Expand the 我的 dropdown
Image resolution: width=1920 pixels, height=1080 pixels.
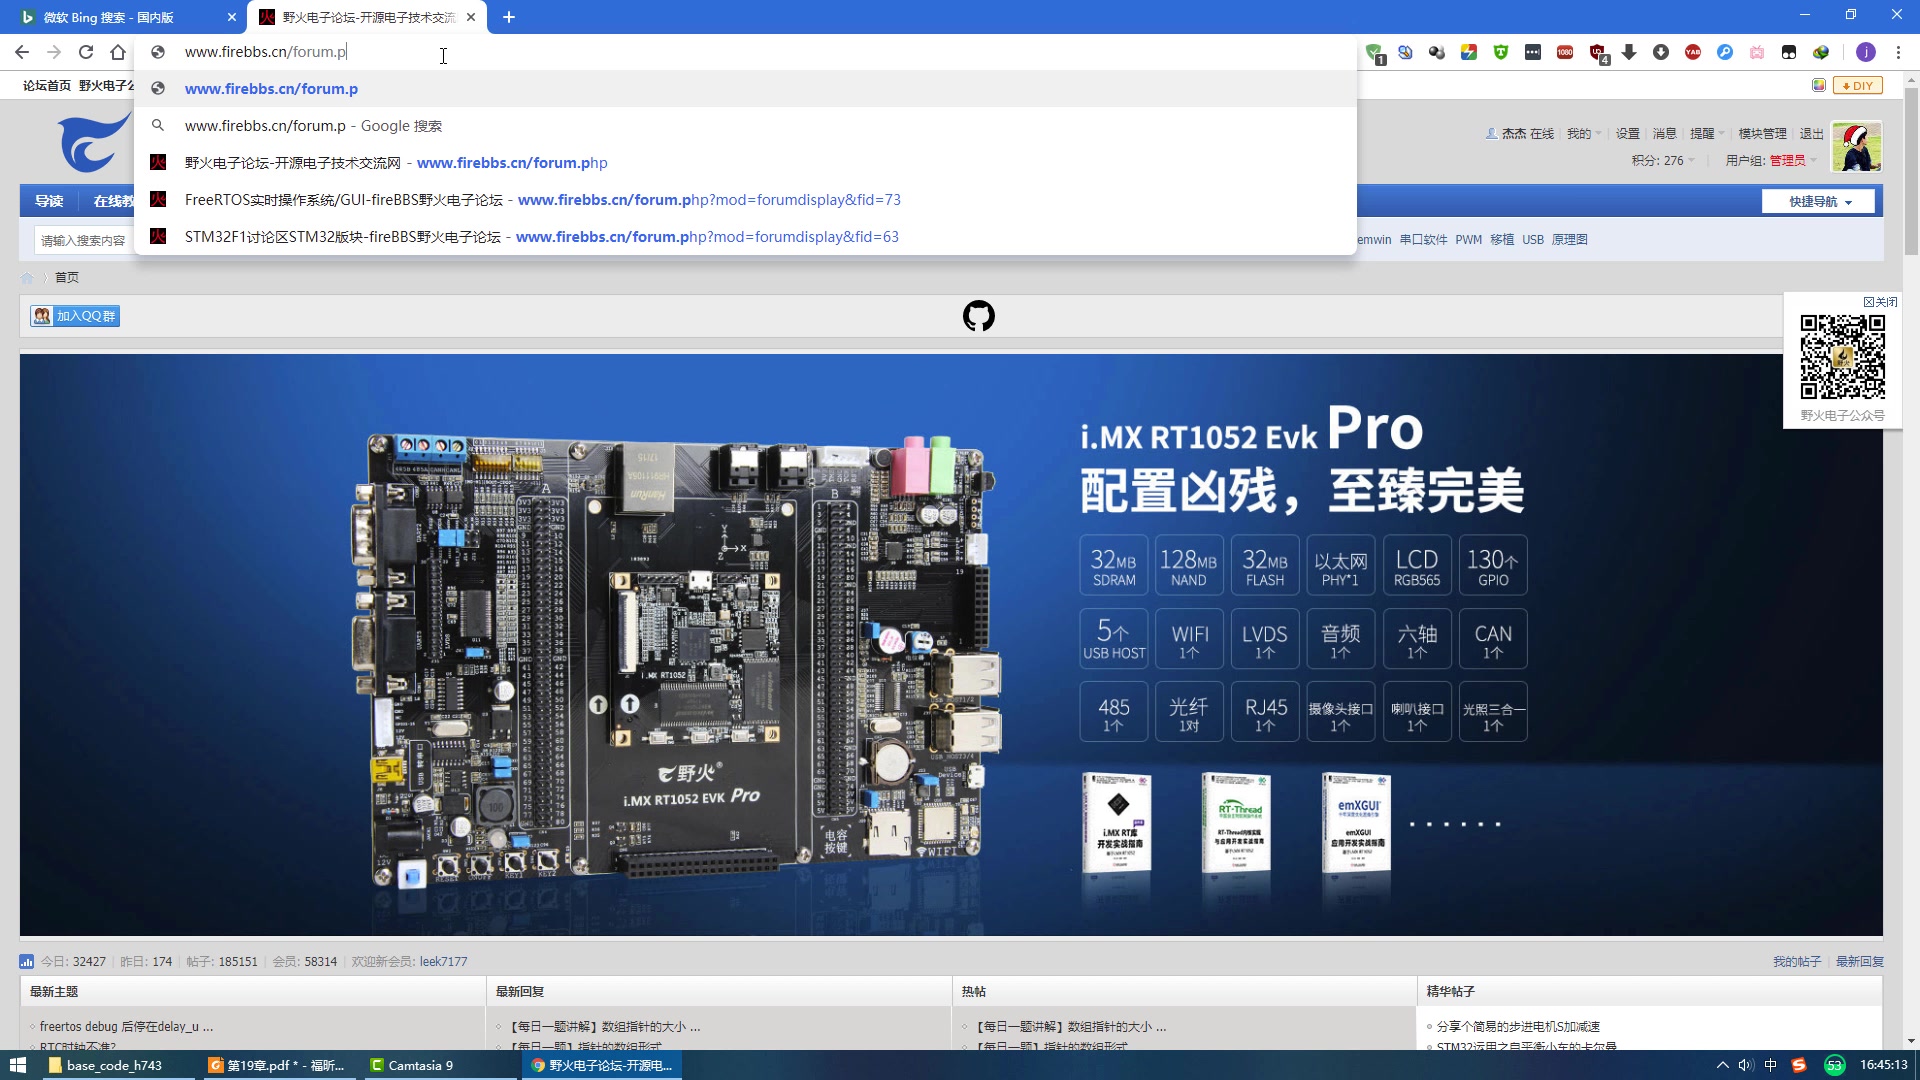pyautogui.click(x=1583, y=134)
